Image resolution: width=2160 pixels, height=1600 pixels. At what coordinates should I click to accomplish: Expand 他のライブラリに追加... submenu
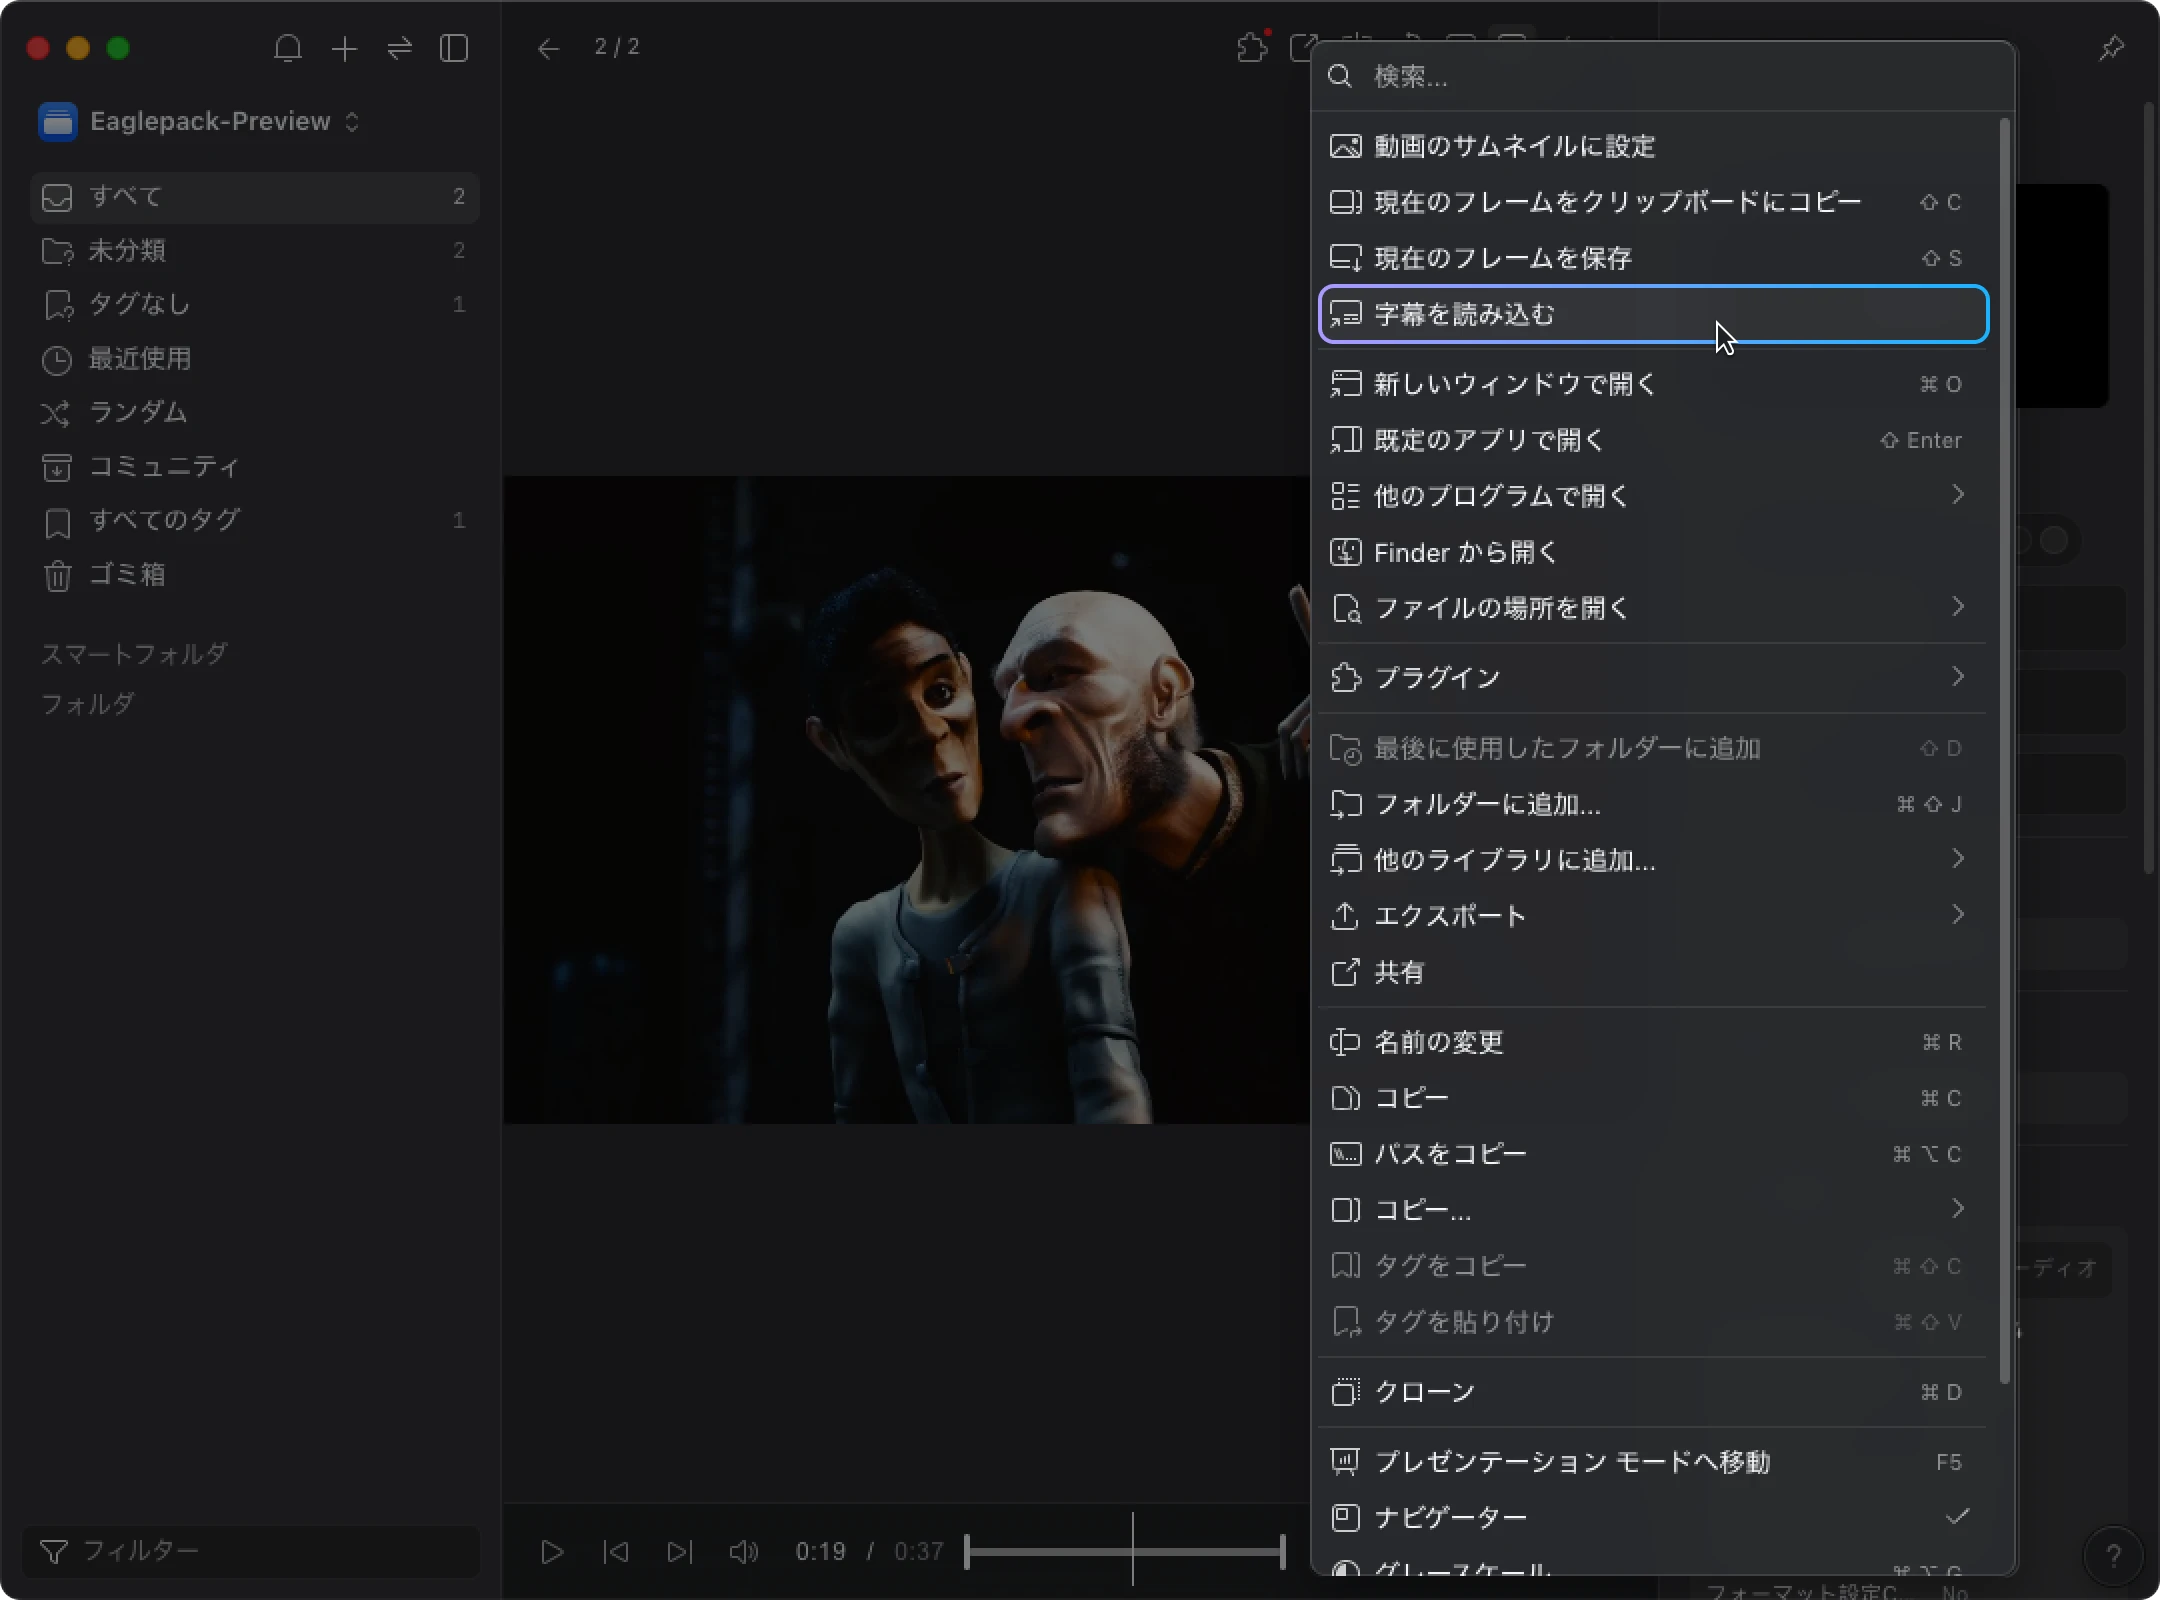tap(1654, 860)
